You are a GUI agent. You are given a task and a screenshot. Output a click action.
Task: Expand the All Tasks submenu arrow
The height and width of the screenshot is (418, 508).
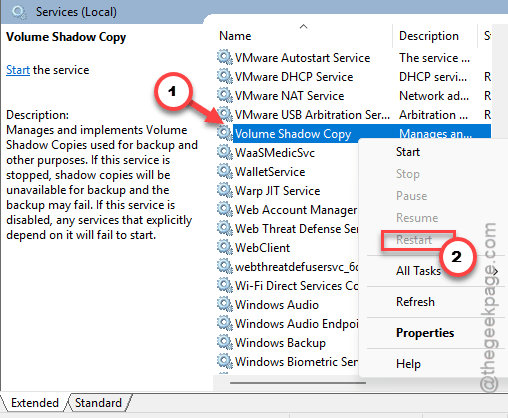click(x=496, y=271)
